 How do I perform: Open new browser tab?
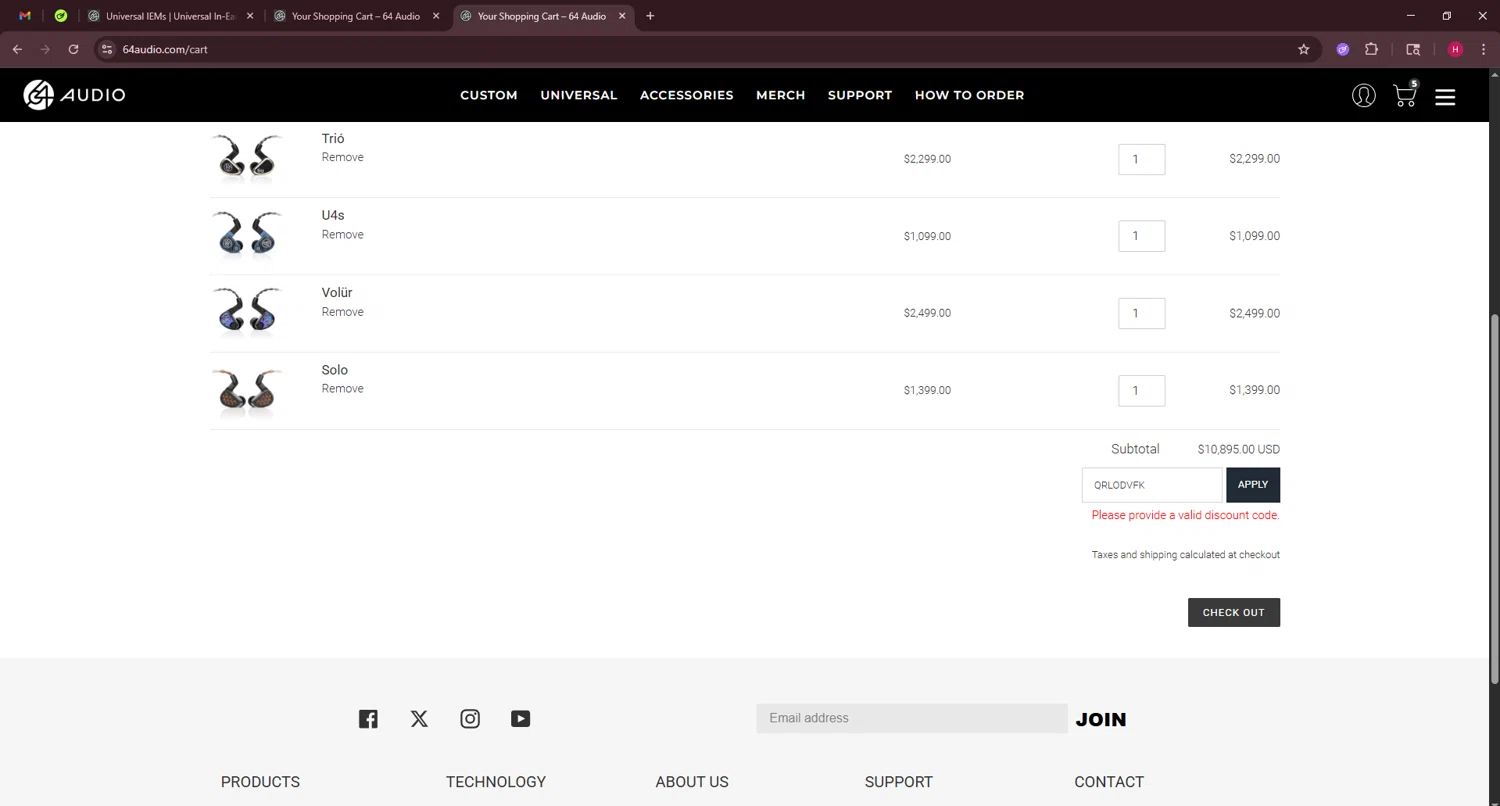pos(650,16)
